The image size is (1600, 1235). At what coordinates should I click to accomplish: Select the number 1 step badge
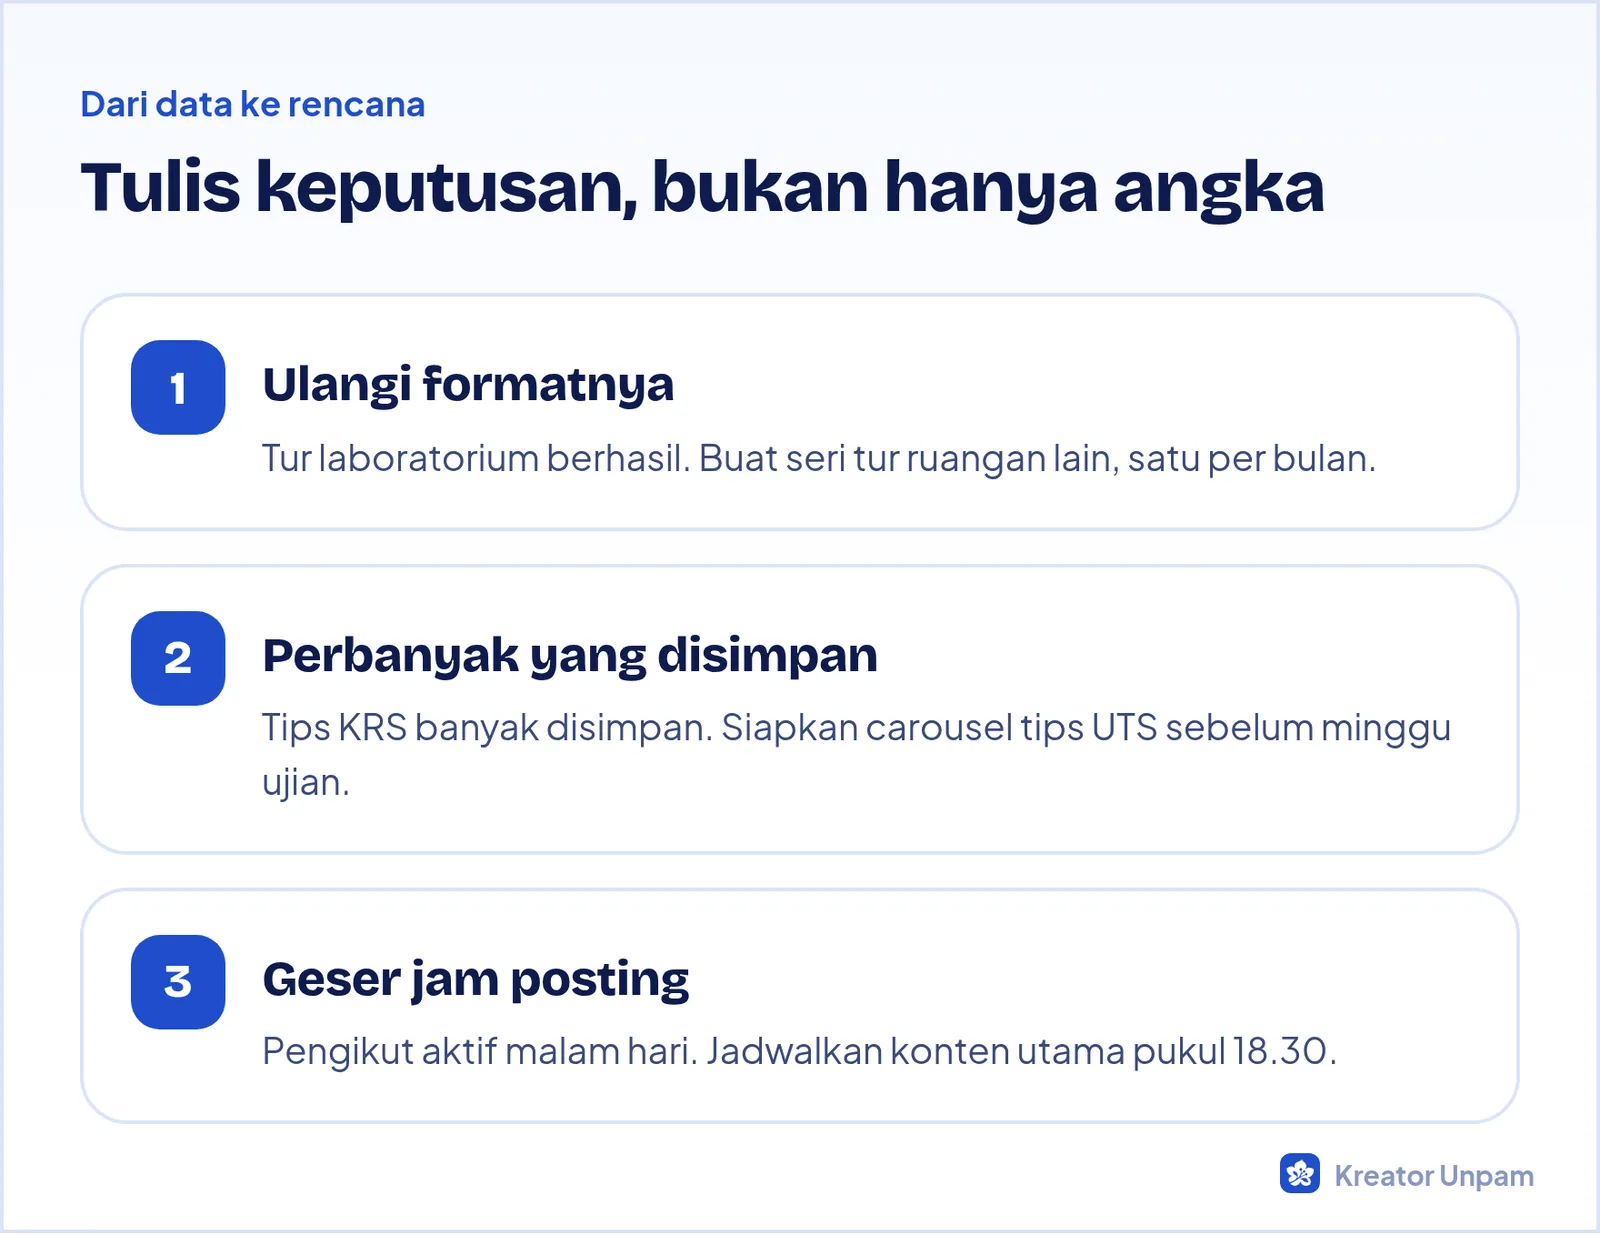coord(178,388)
